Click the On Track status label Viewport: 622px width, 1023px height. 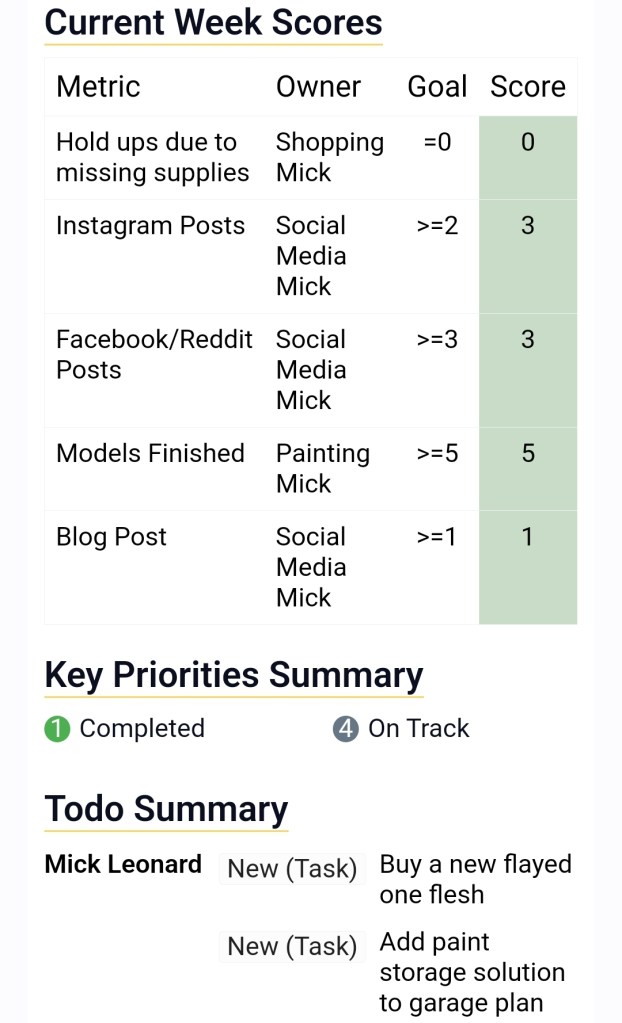point(418,729)
